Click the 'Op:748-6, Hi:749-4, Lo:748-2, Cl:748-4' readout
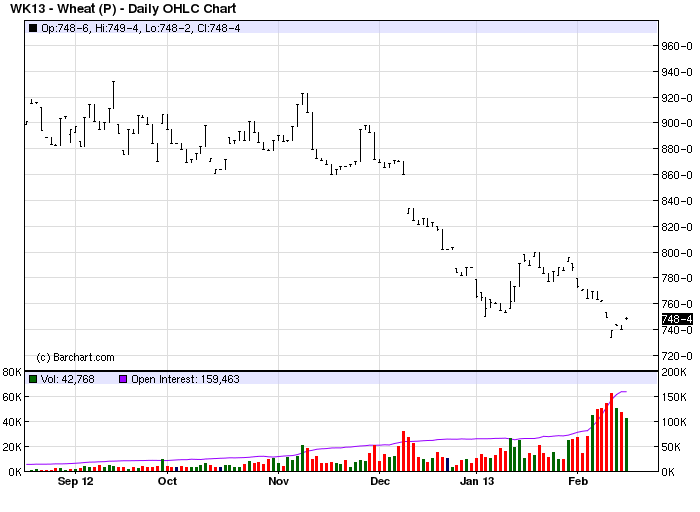 (141, 28)
